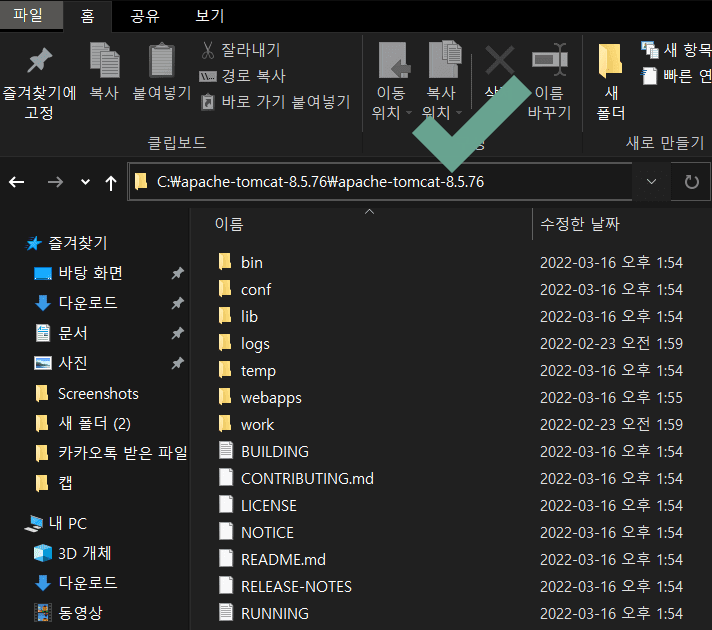Image resolution: width=712 pixels, height=630 pixels.
Task: Create a 새 폴더 (New folder)
Action: pyautogui.click(x=611, y=82)
